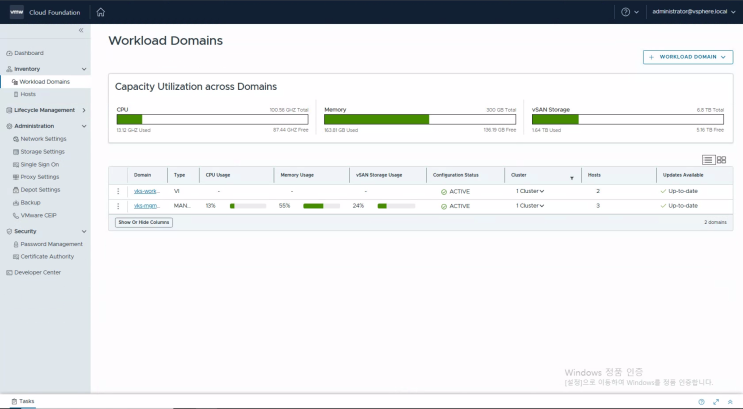
Task: Click the VMware Cloud Foundation logo
Action: [17, 12]
